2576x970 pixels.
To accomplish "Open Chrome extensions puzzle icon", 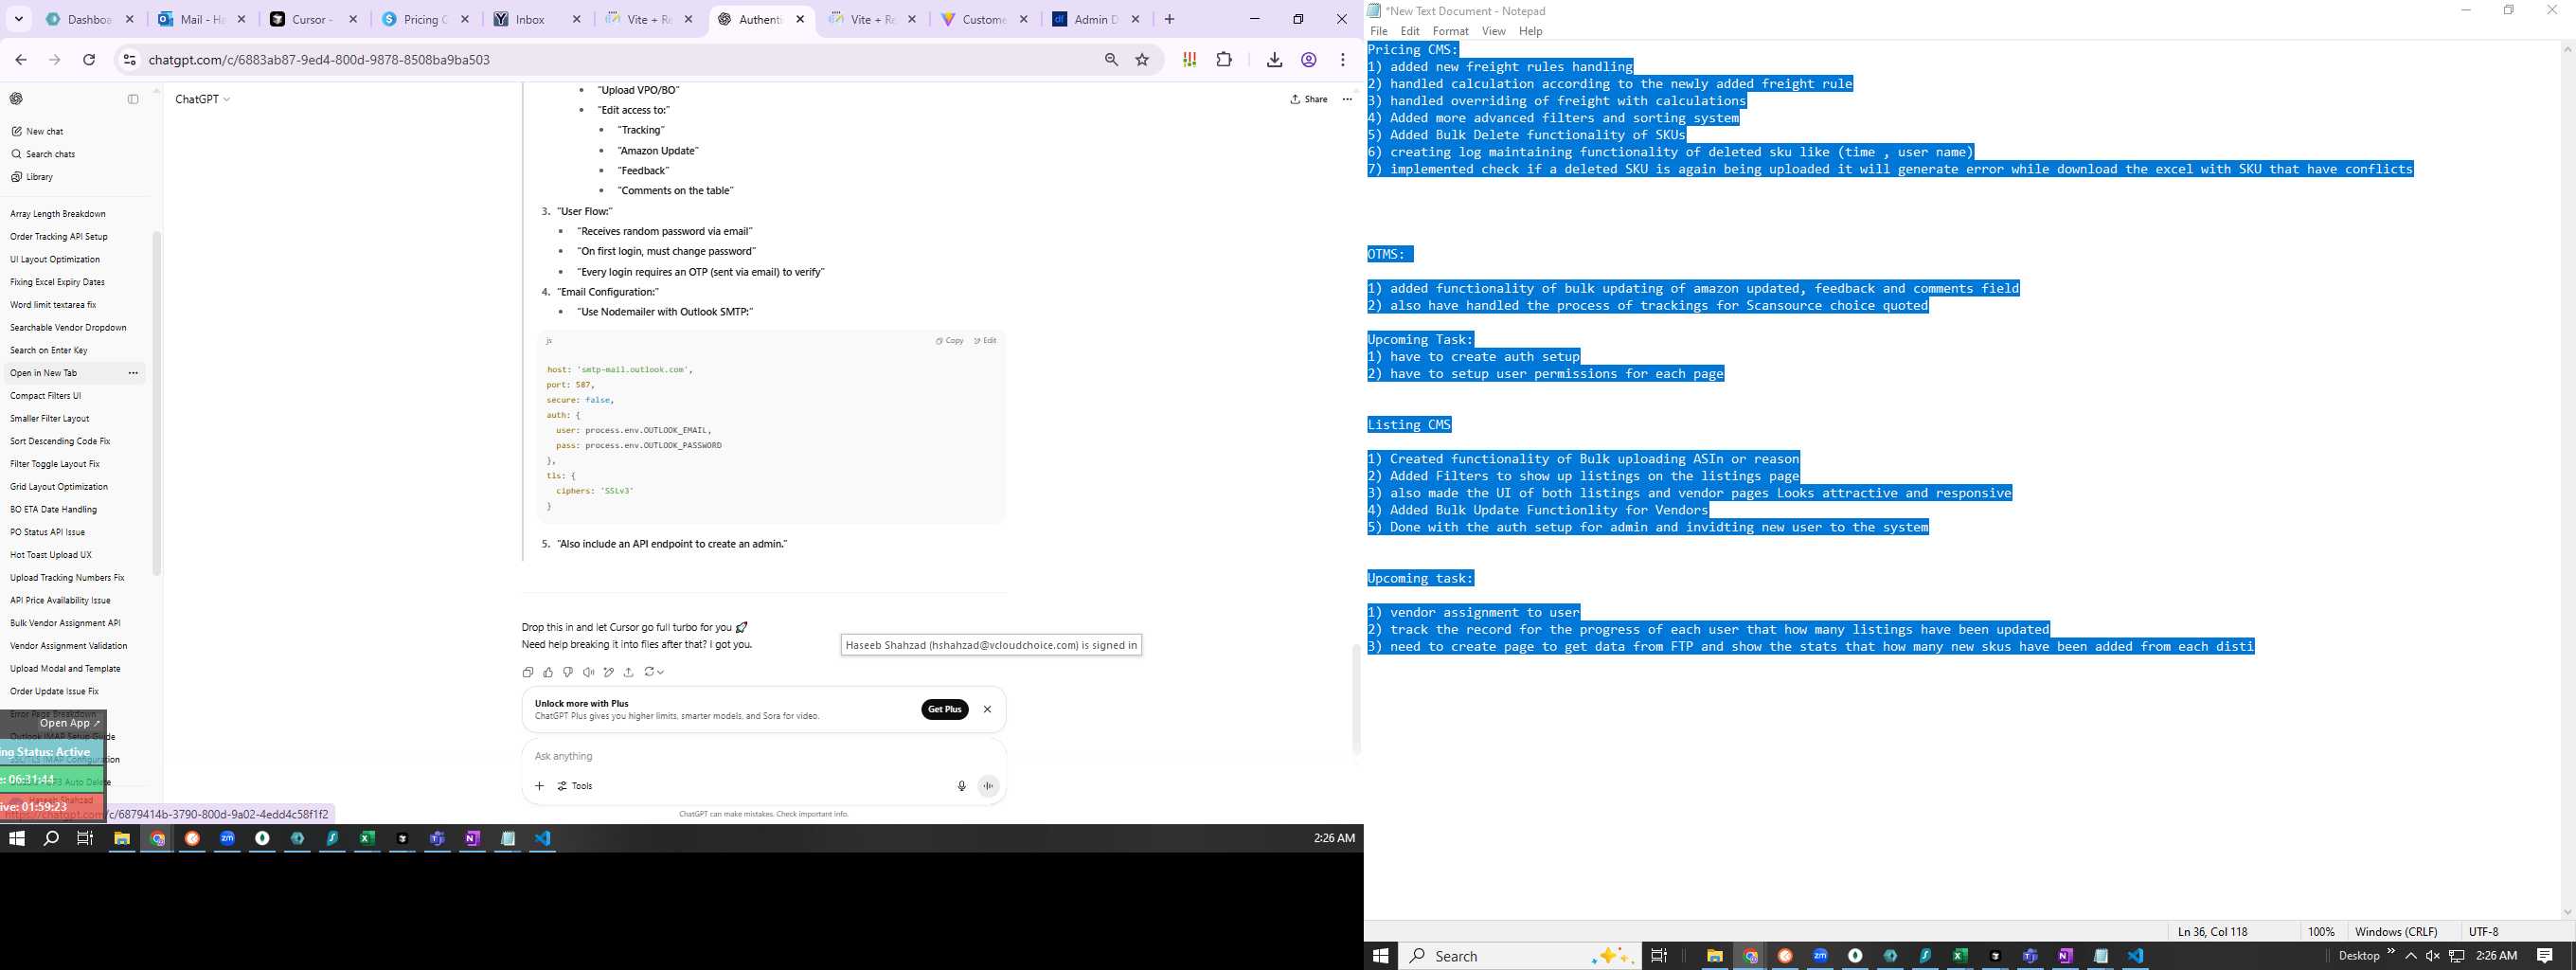I will [1224, 60].
